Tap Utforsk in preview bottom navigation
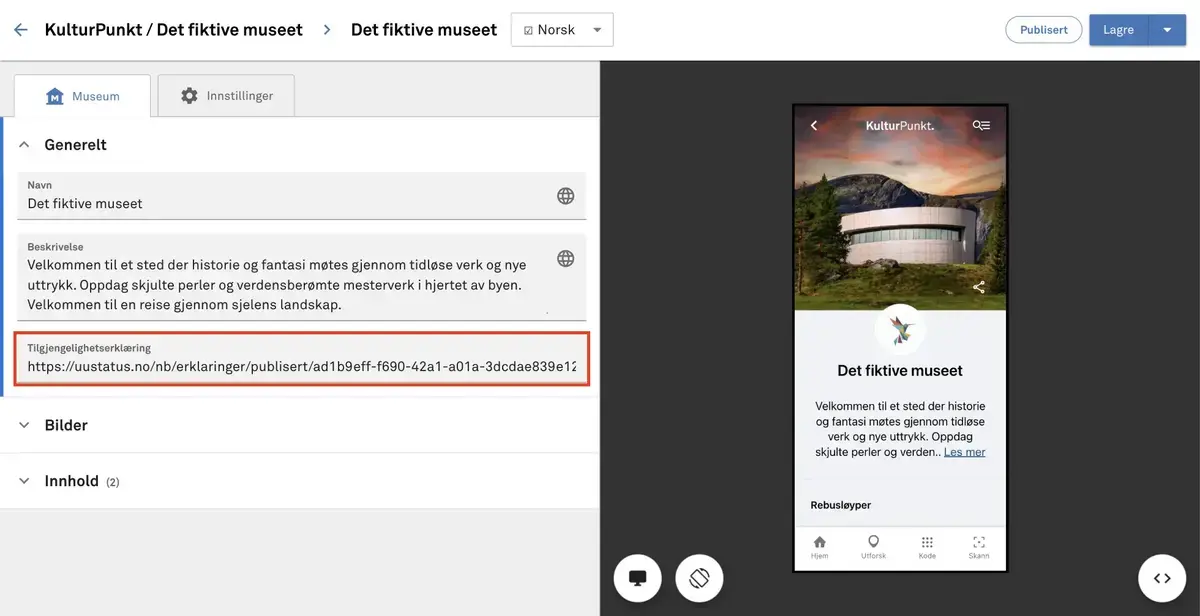 tap(873, 547)
